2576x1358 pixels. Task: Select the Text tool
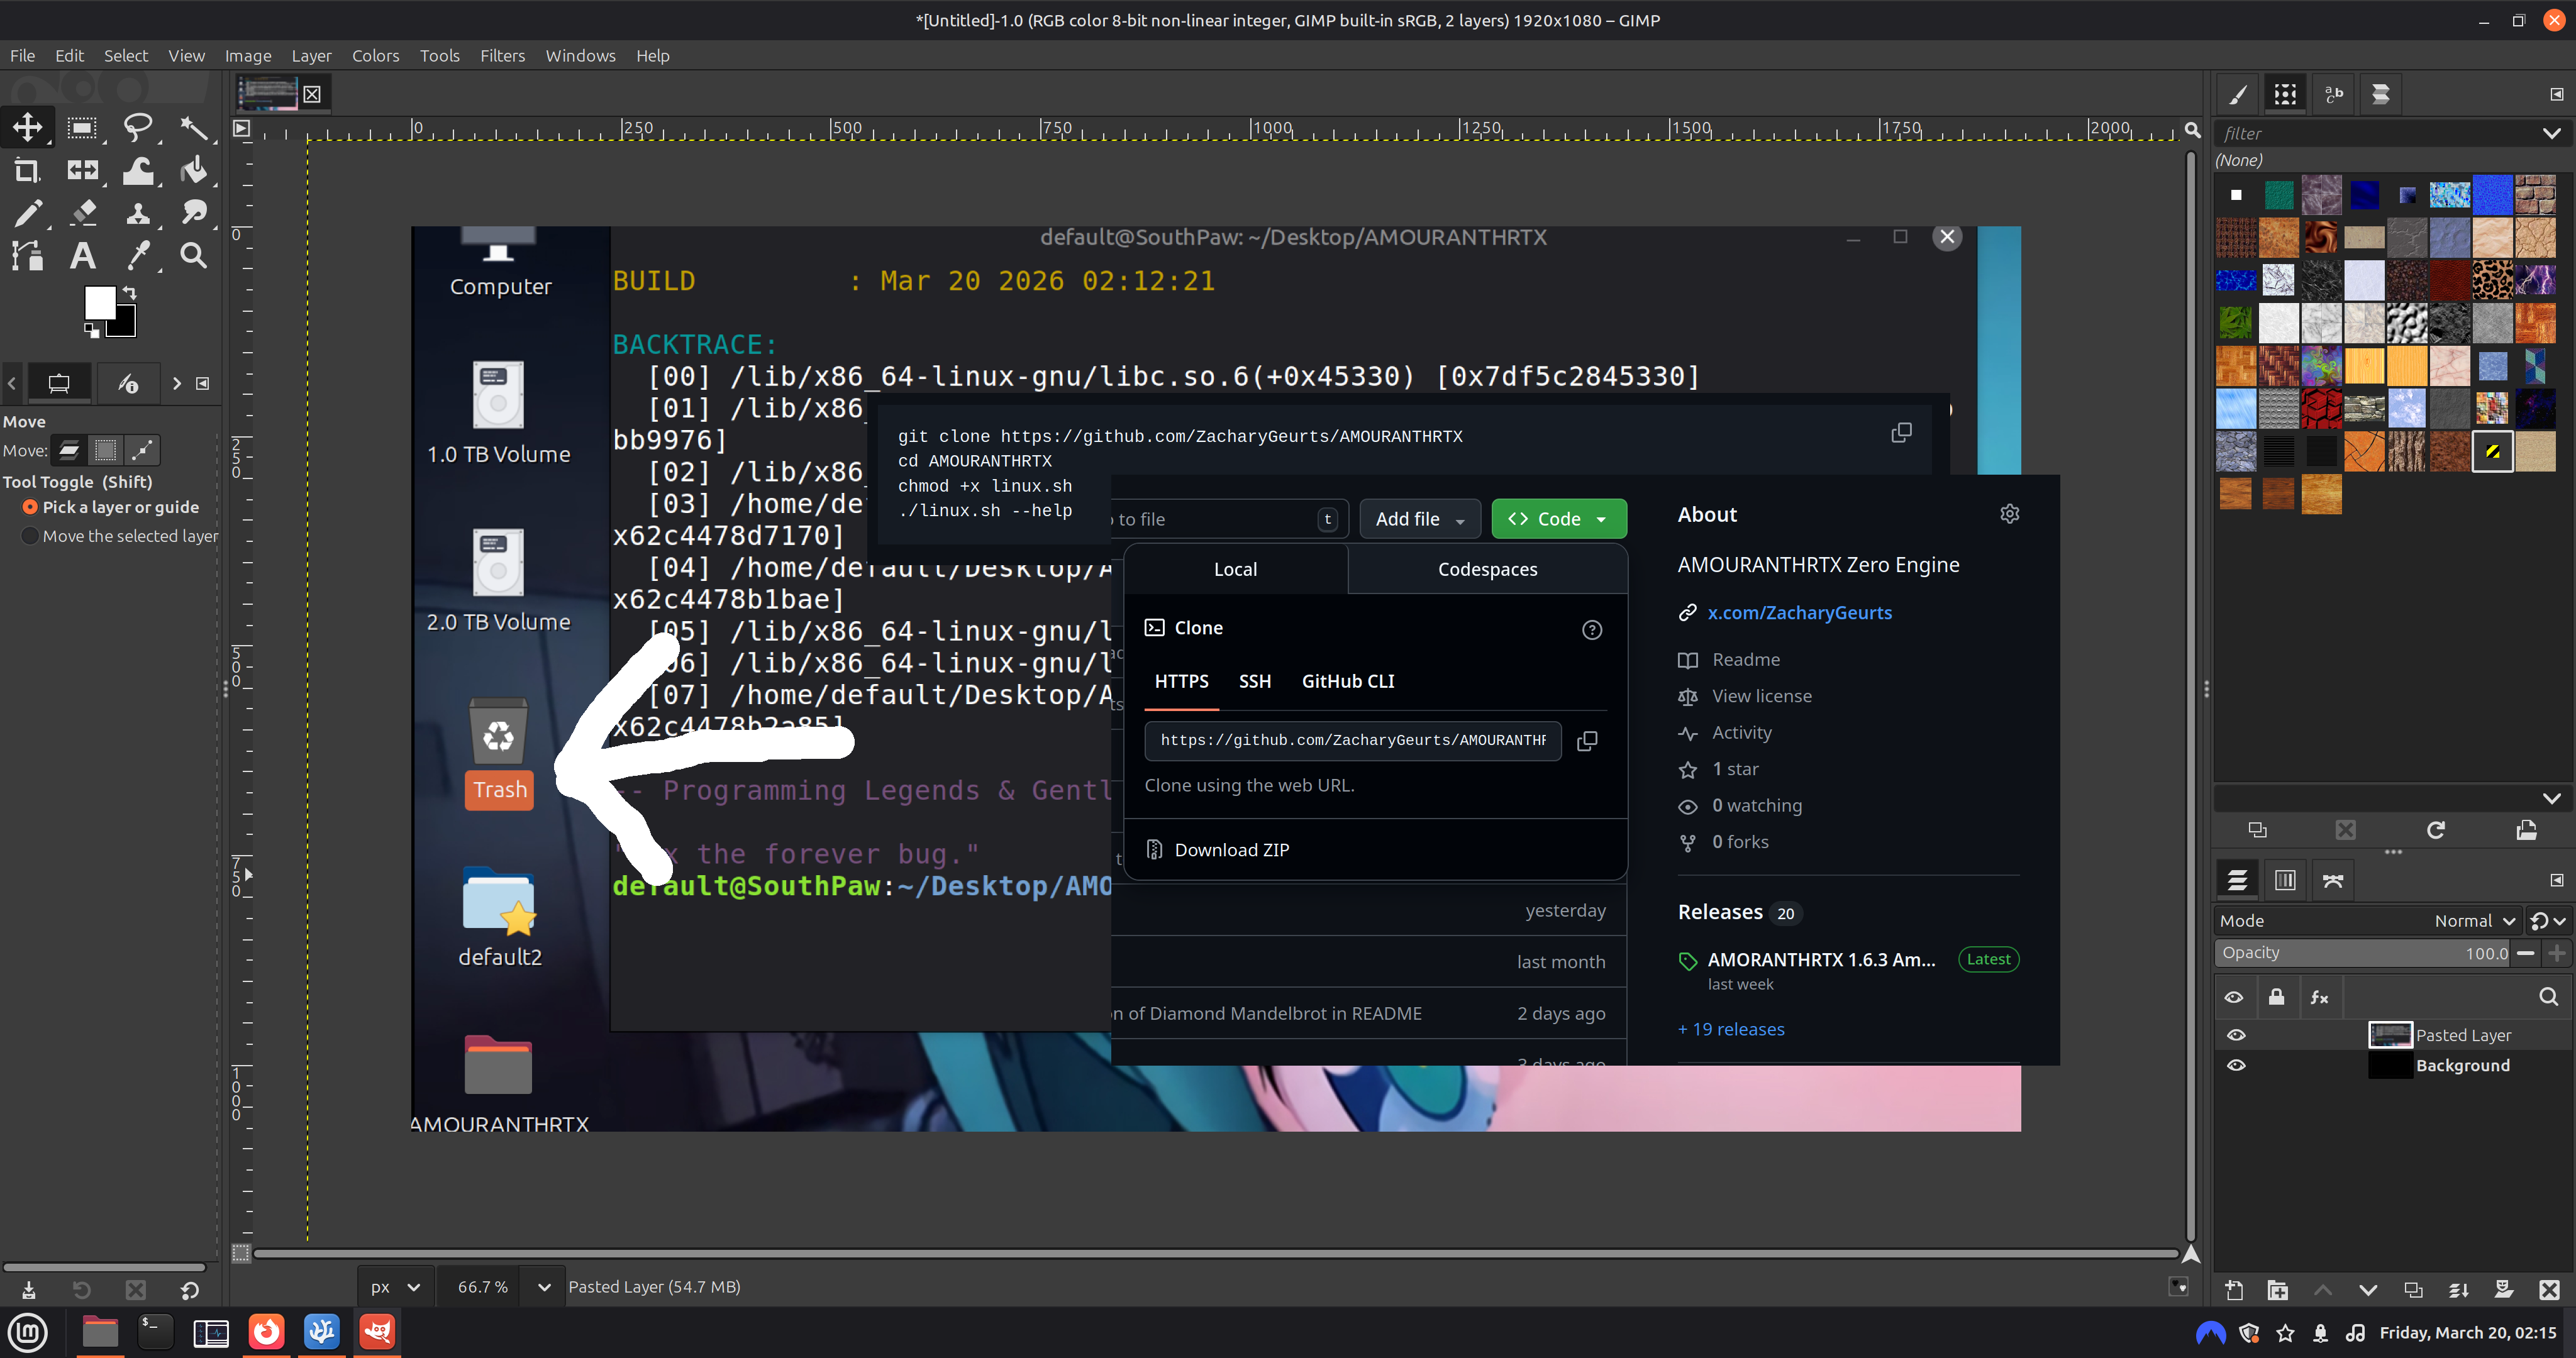(x=82, y=256)
